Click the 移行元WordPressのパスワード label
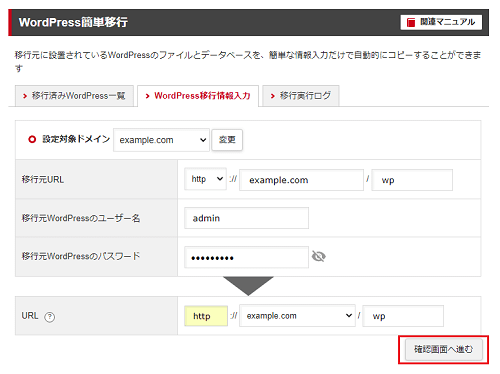 [81, 256]
